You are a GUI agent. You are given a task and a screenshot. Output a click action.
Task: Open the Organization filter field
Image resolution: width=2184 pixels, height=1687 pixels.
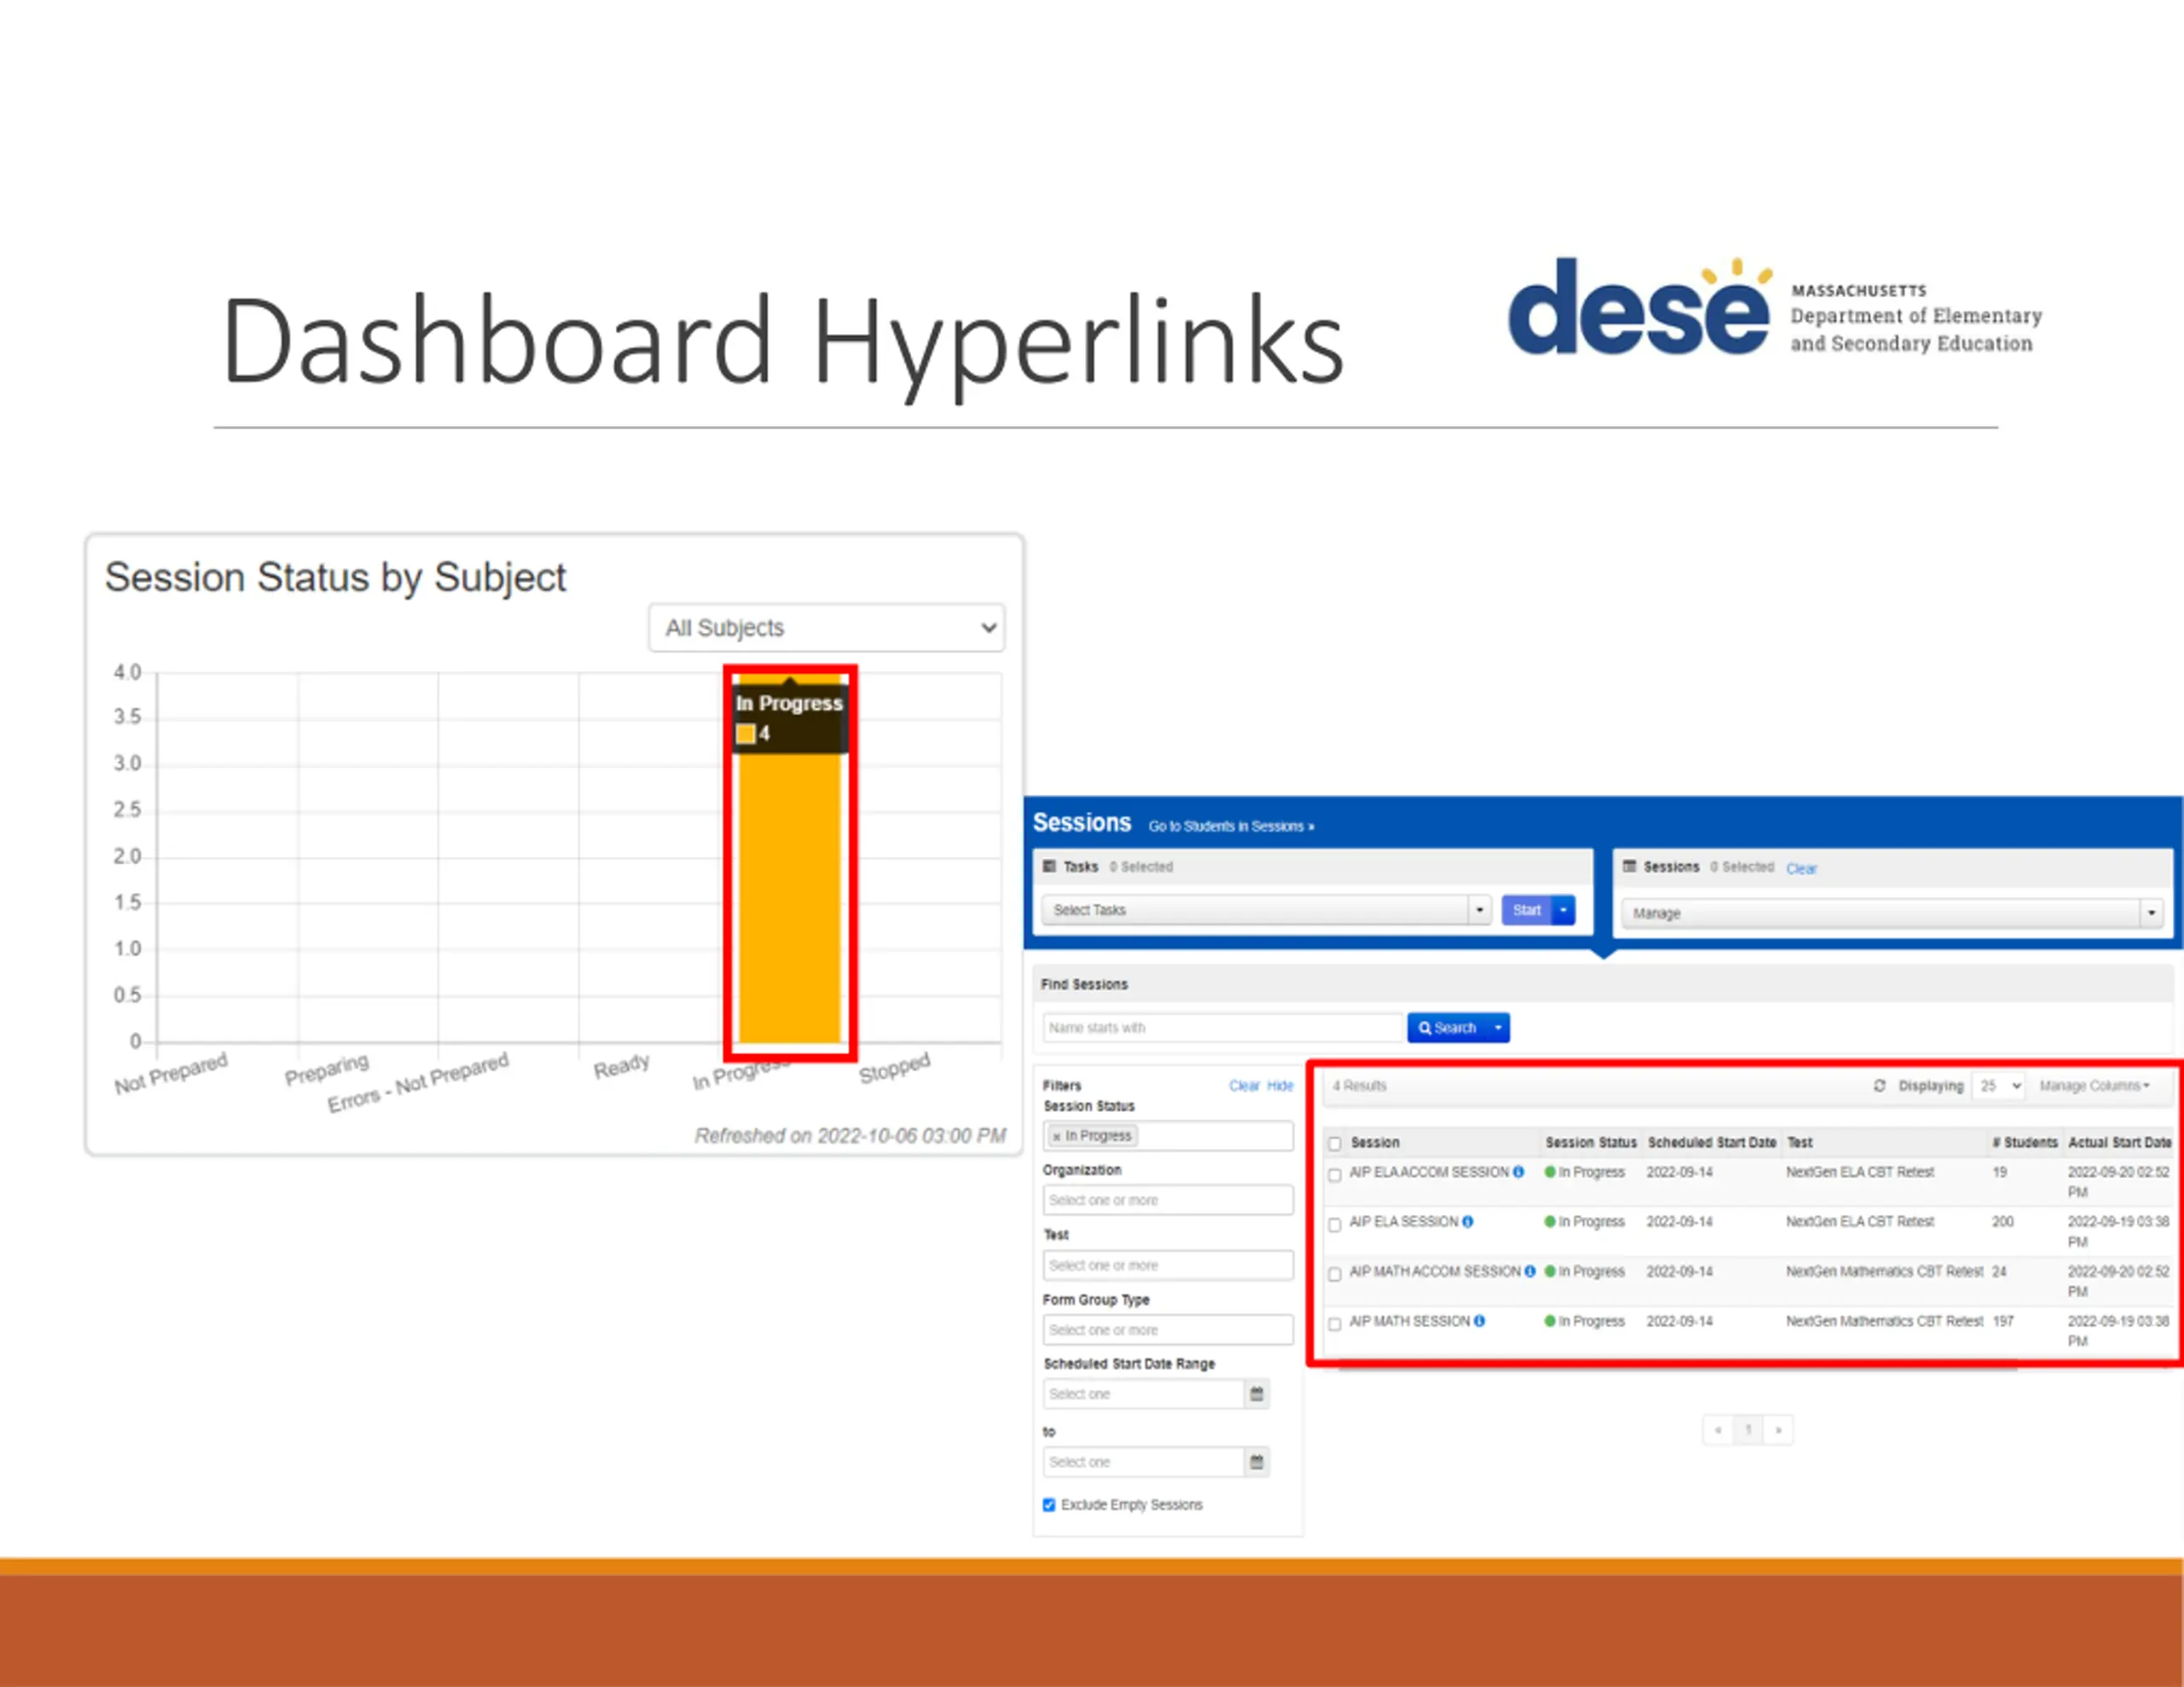coord(1168,1200)
